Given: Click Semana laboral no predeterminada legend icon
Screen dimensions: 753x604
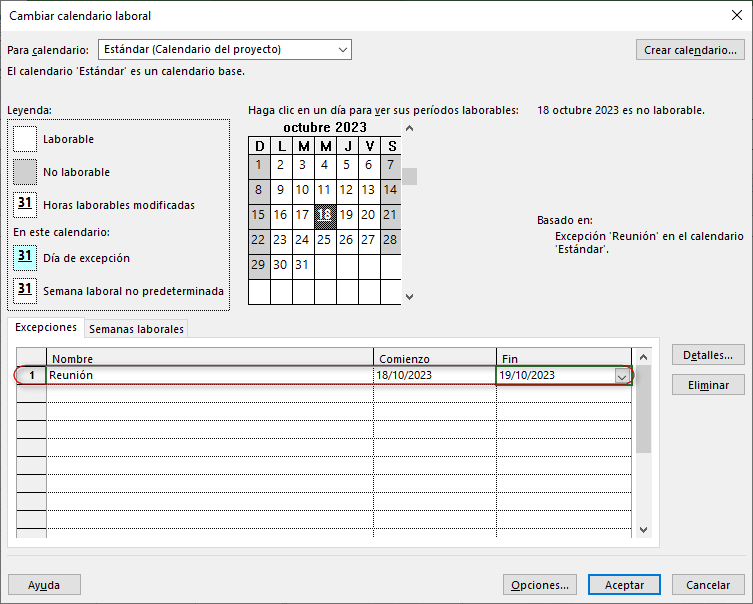Looking at the screenshot, I should (x=26, y=291).
